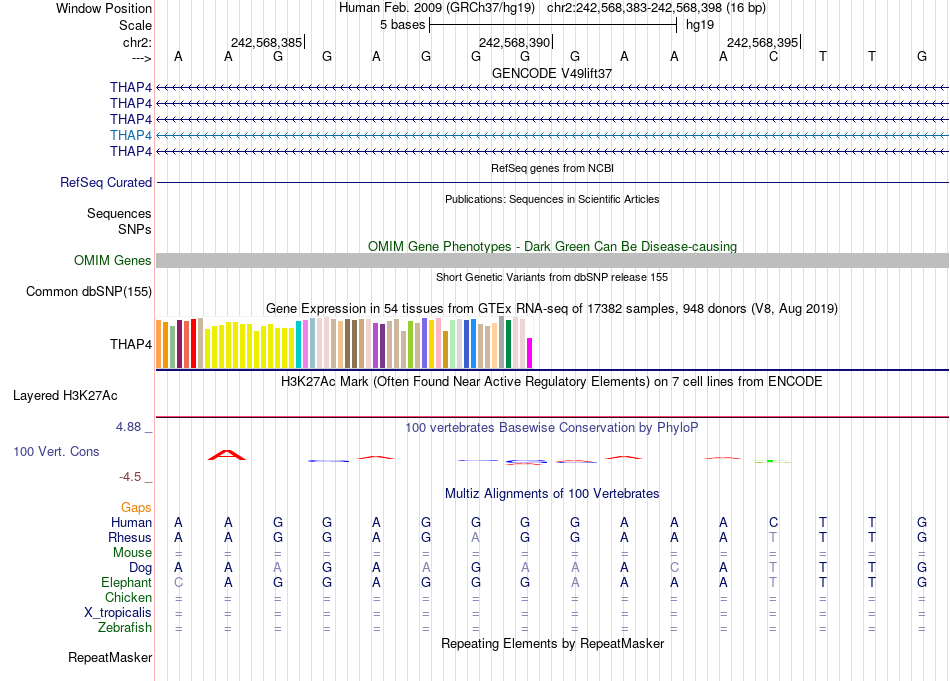
Task: Click the cyan bar in the GTEx expression chart
Action: (299, 345)
